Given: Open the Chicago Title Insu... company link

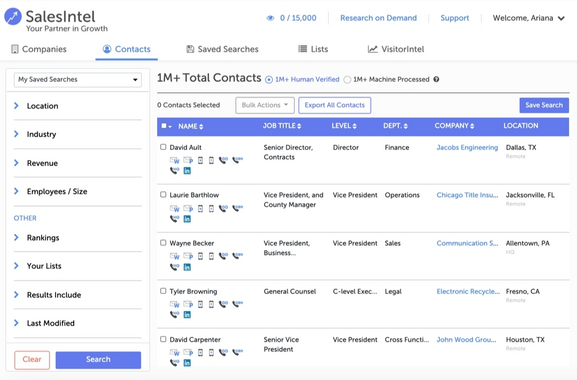Looking at the screenshot, I should pos(467,195).
